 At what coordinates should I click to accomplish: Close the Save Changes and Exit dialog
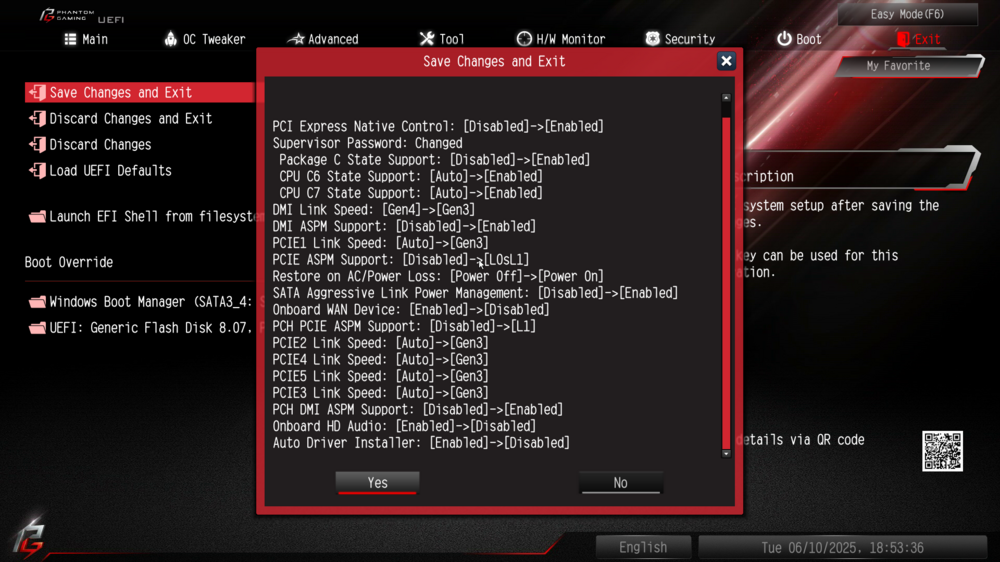tap(726, 61)
